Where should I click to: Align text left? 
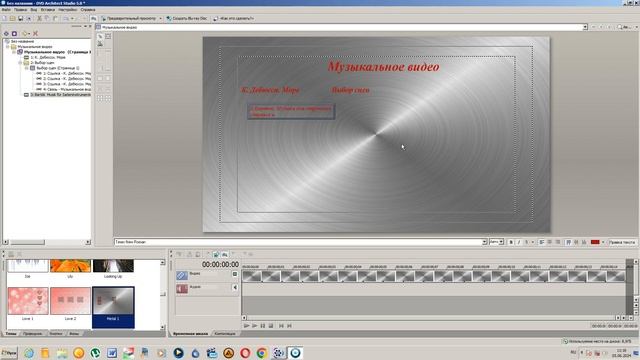tap(542, 242)
